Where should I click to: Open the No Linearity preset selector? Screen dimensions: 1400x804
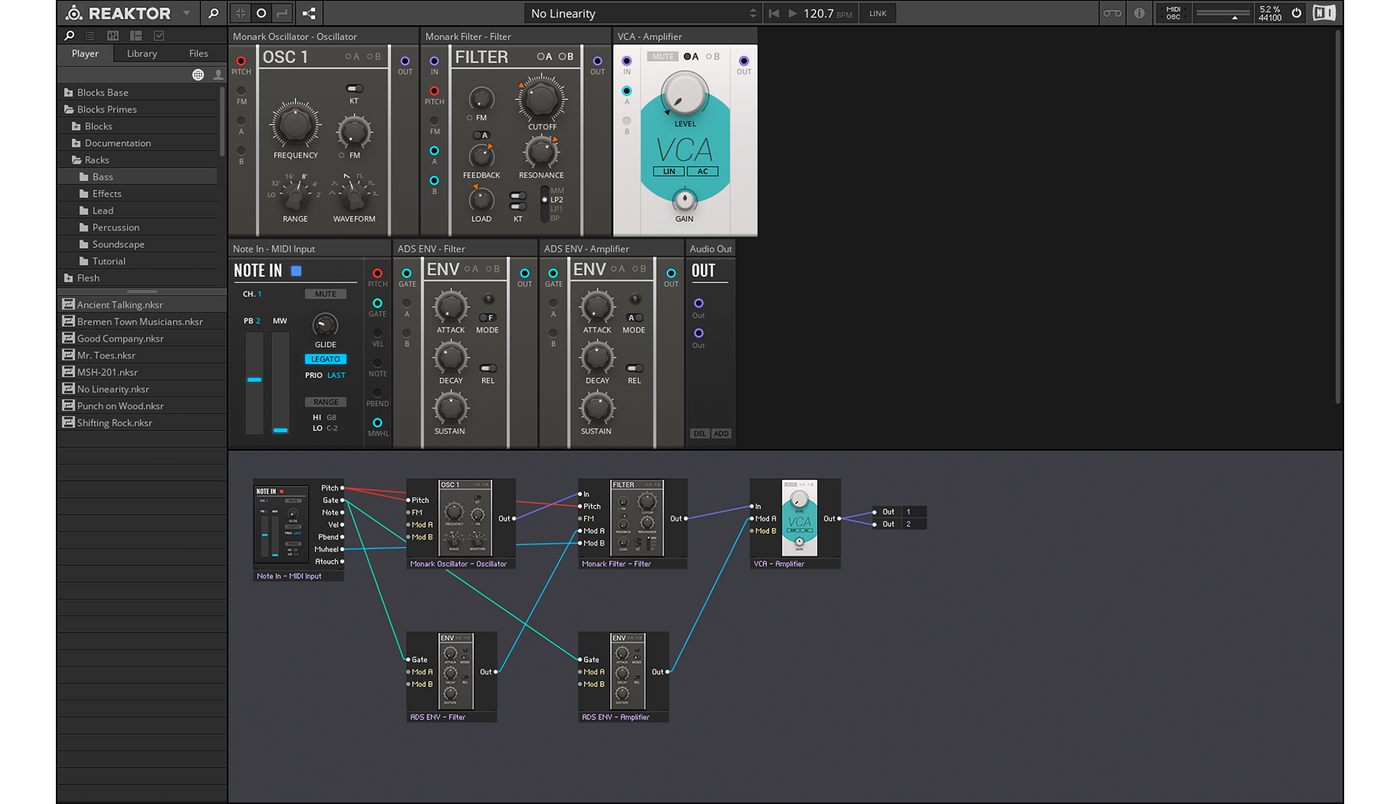click(642, 14)
